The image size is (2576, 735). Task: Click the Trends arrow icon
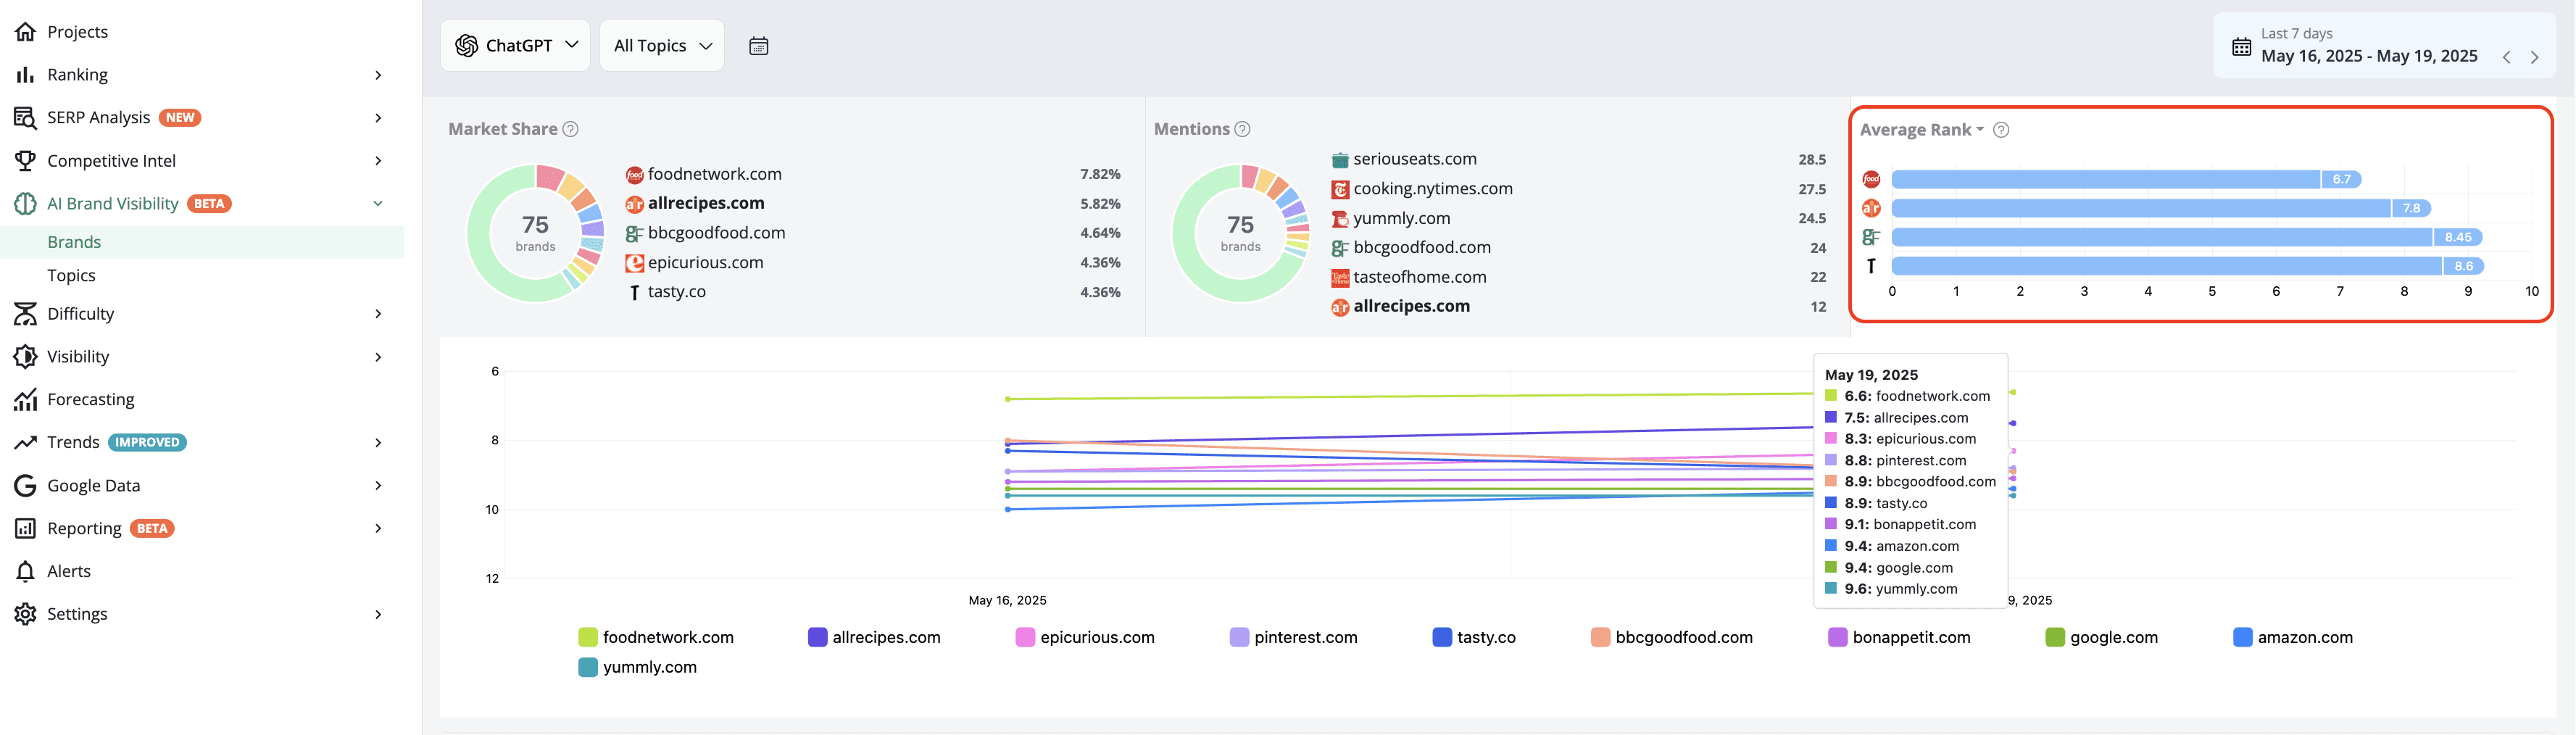click(x=25, y=442)
